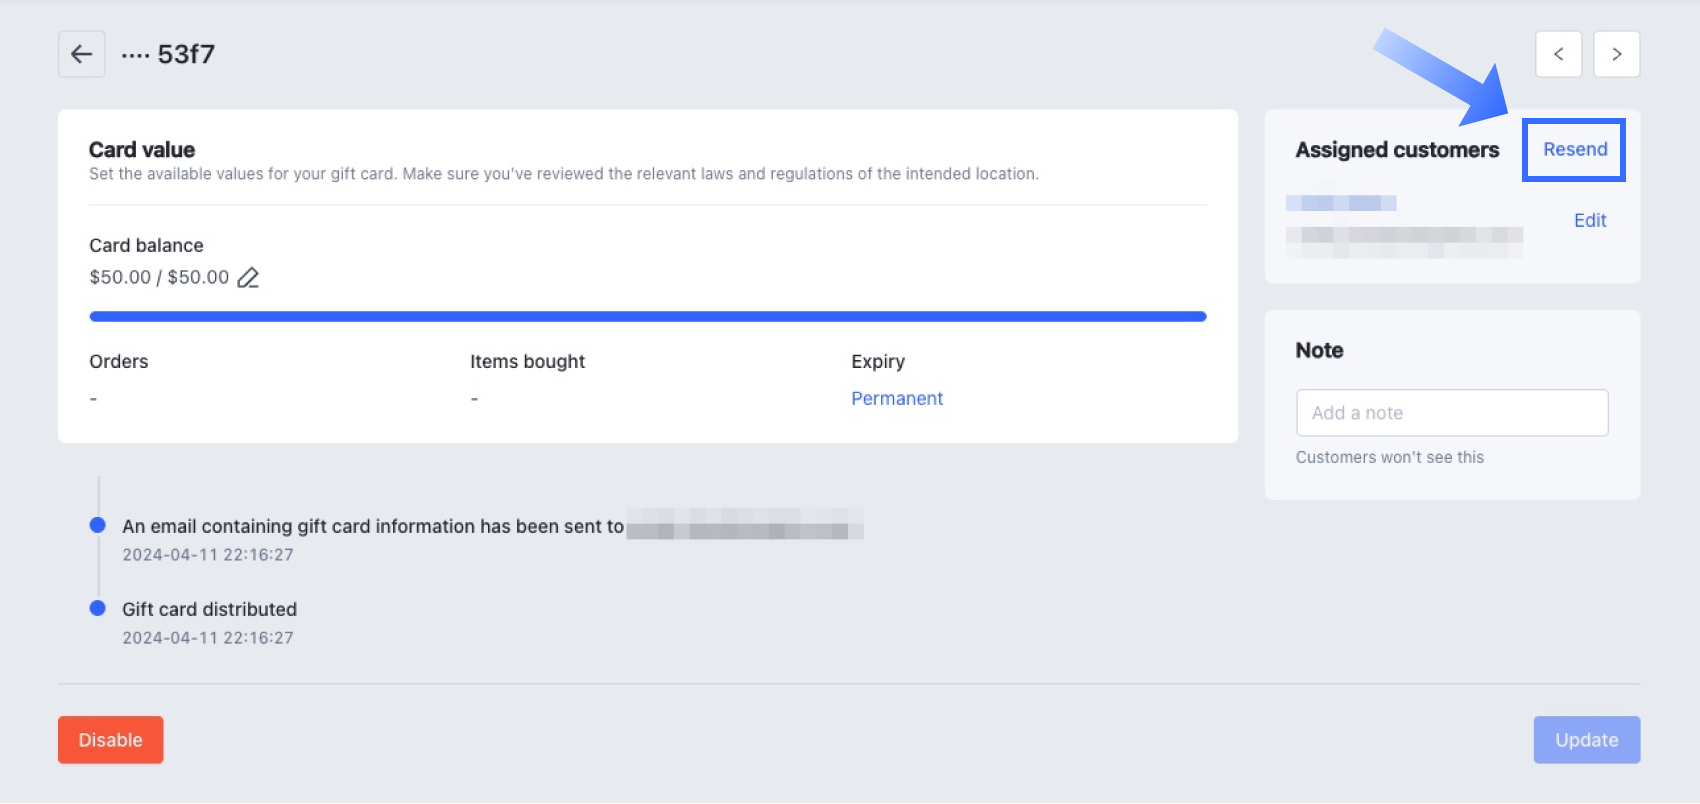Open the Permanent expiry setting
The width and height of the screenshot is (1700, 804).
coord(897,398)
